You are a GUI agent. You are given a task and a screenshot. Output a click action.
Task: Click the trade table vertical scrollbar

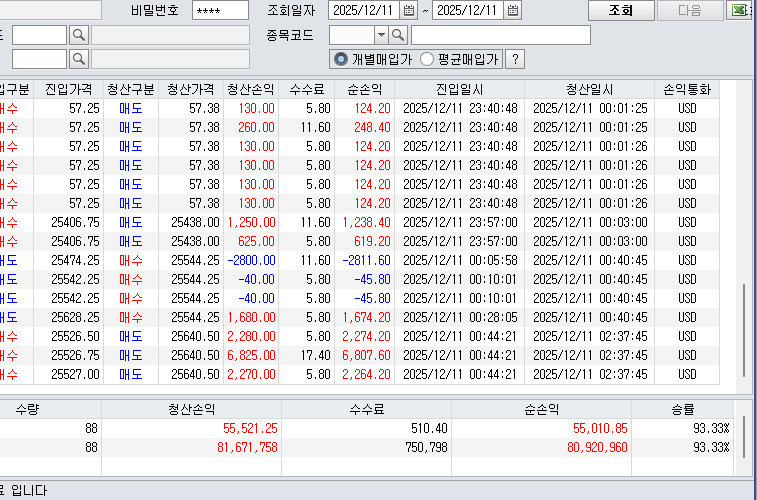coord(743,236)
